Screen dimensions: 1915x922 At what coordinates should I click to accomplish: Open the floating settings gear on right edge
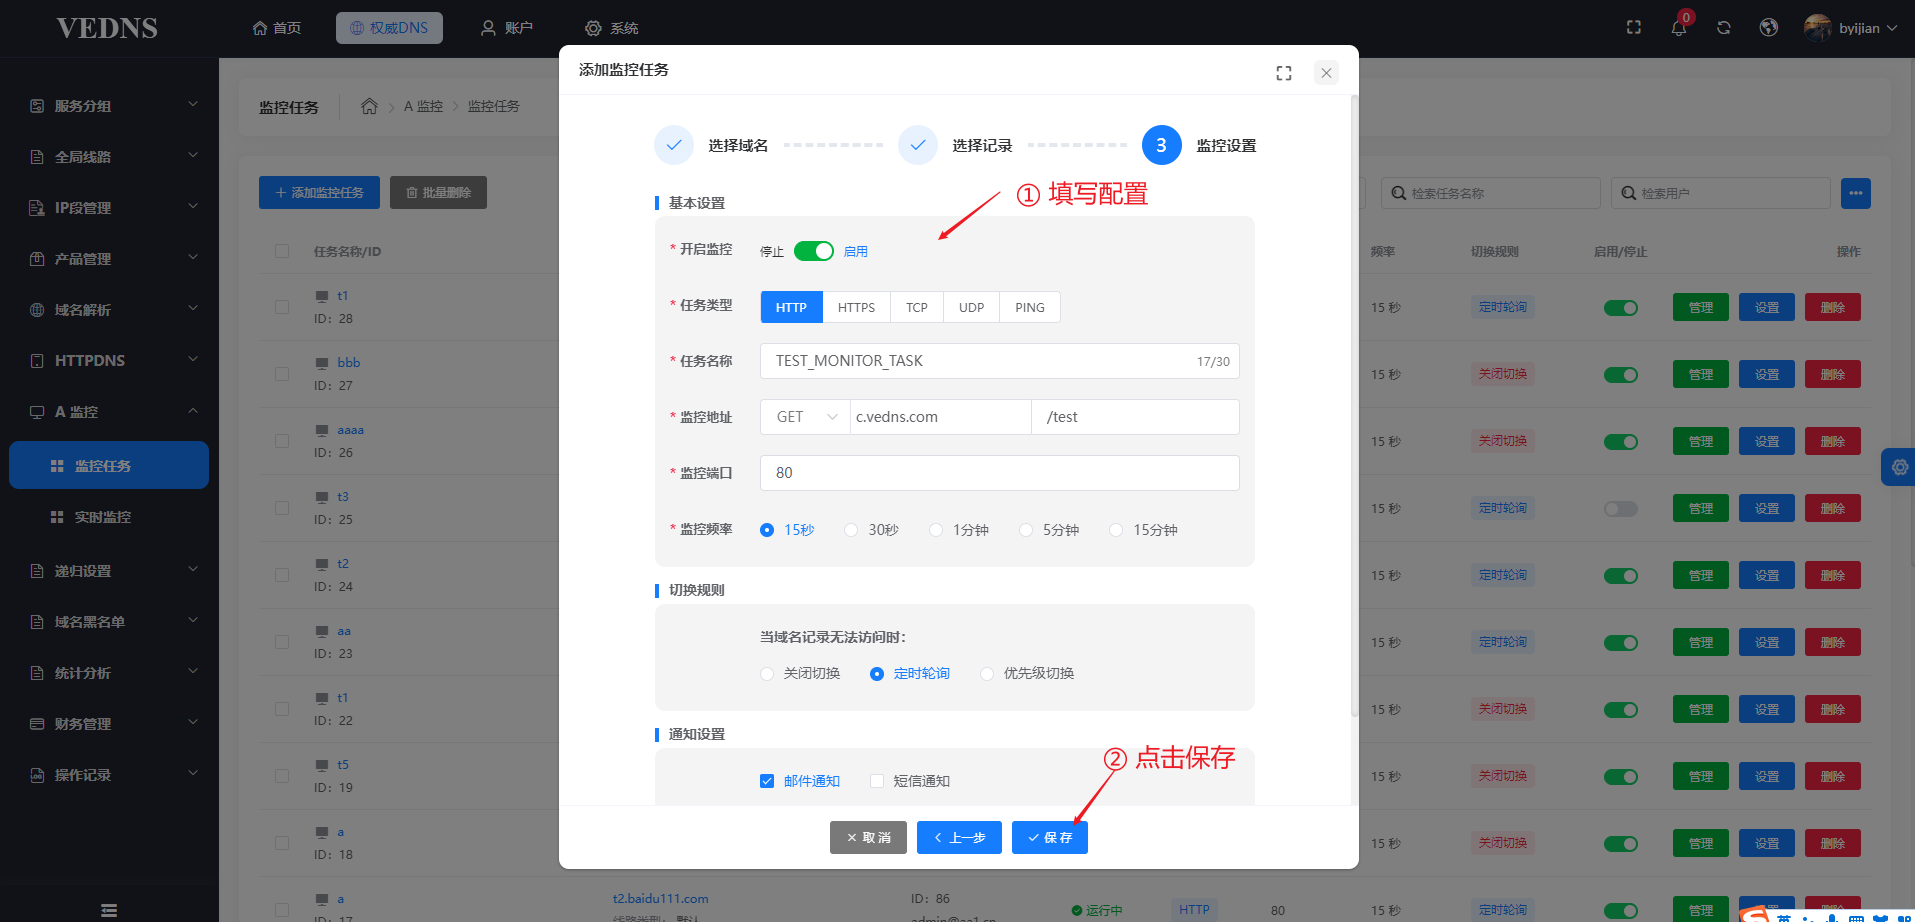coord(1899,467)
